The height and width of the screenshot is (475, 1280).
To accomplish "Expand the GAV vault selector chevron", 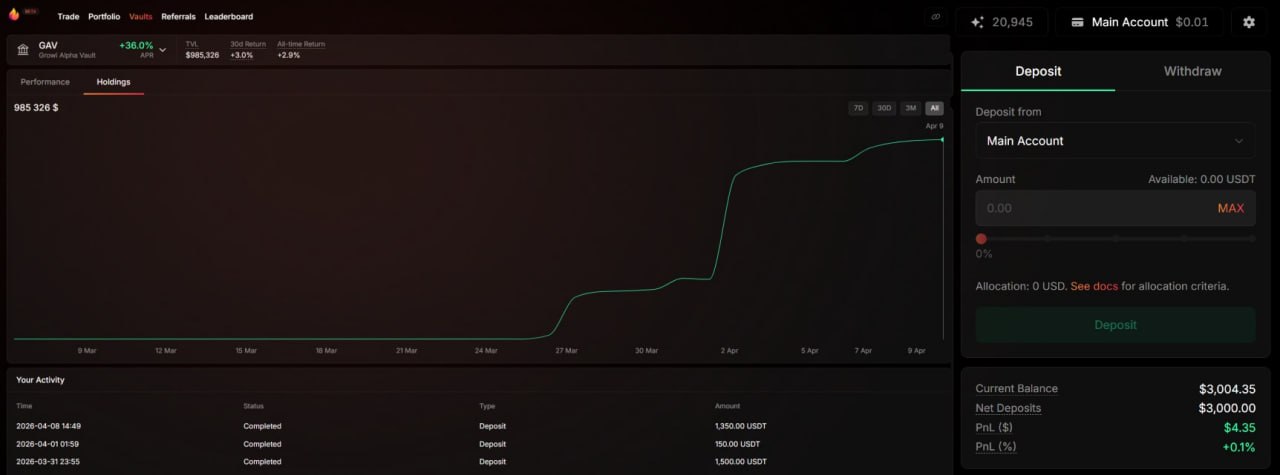I will click(163, 49).
